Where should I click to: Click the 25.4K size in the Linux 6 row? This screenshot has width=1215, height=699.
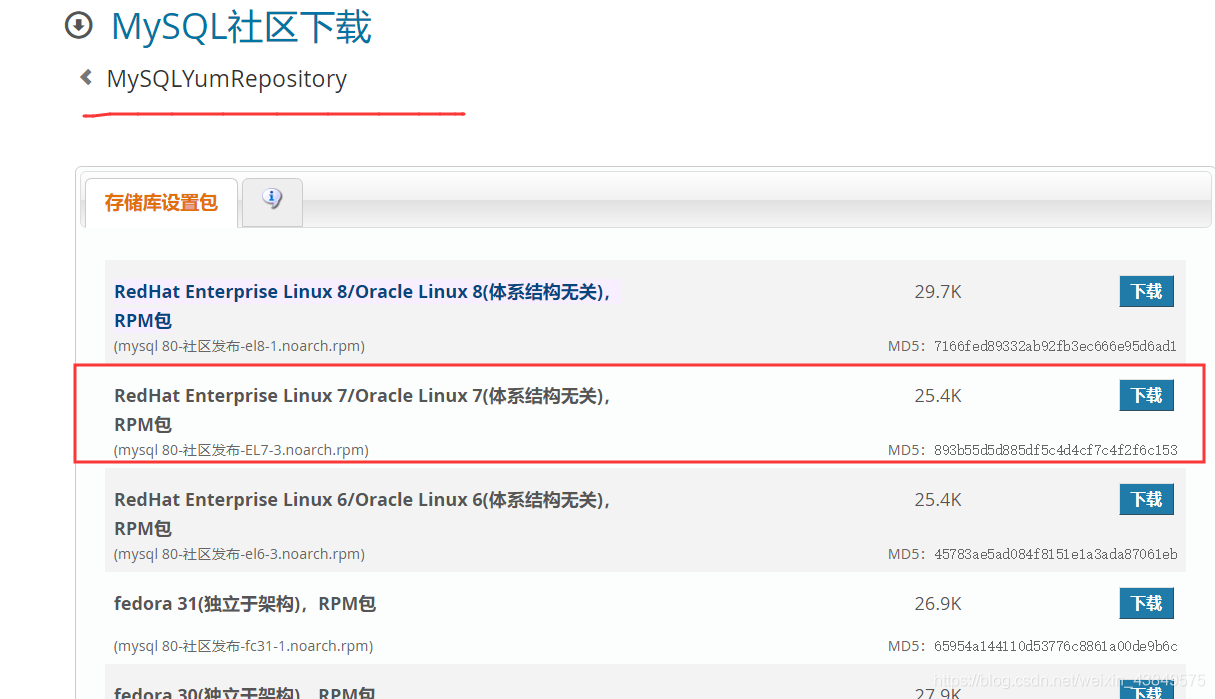click(938, 500)
